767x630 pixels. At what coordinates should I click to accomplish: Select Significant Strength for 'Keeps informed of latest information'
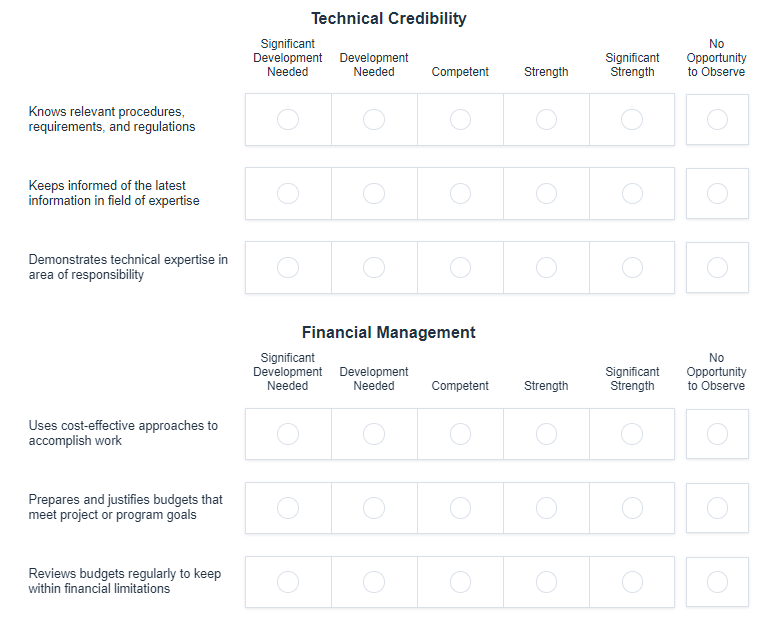[632, 194]
